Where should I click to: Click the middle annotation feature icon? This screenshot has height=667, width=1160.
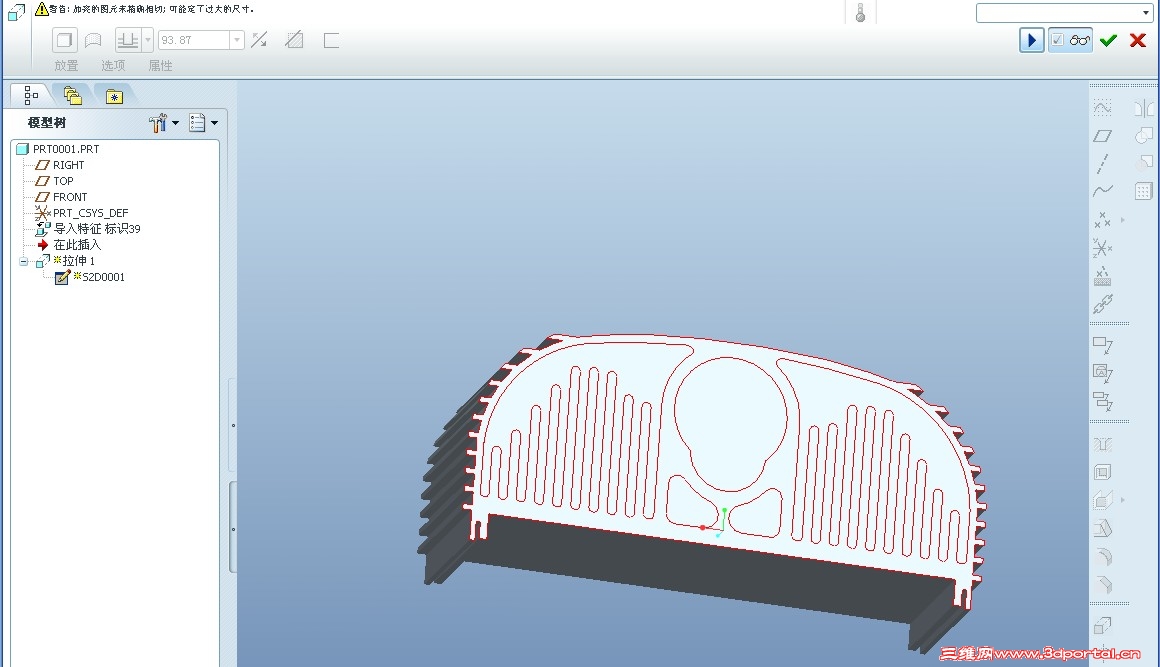point(1102,373)
